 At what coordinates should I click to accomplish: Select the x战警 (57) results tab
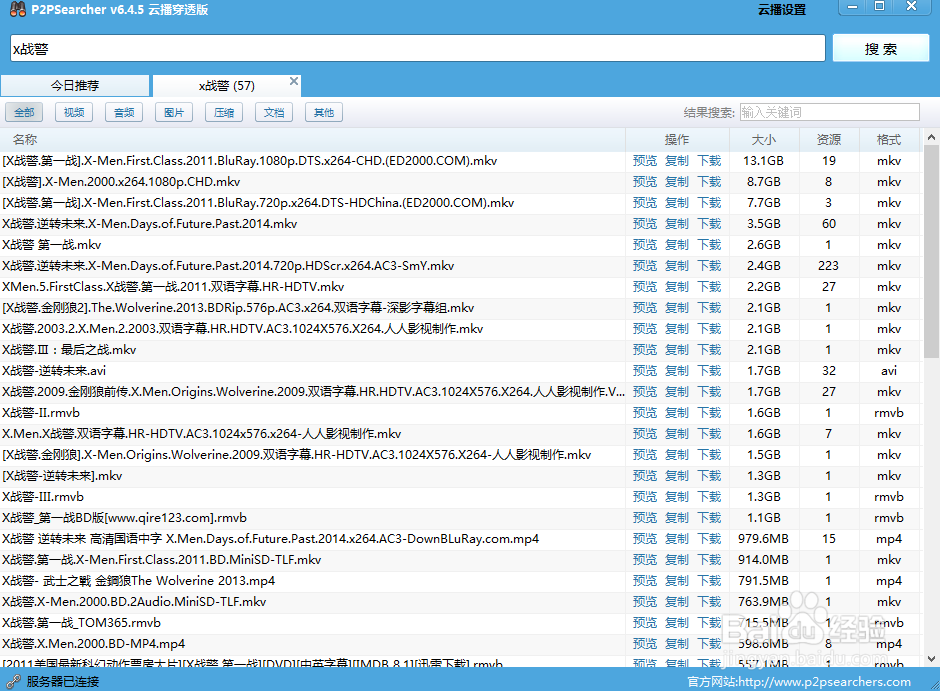(227, 86)
